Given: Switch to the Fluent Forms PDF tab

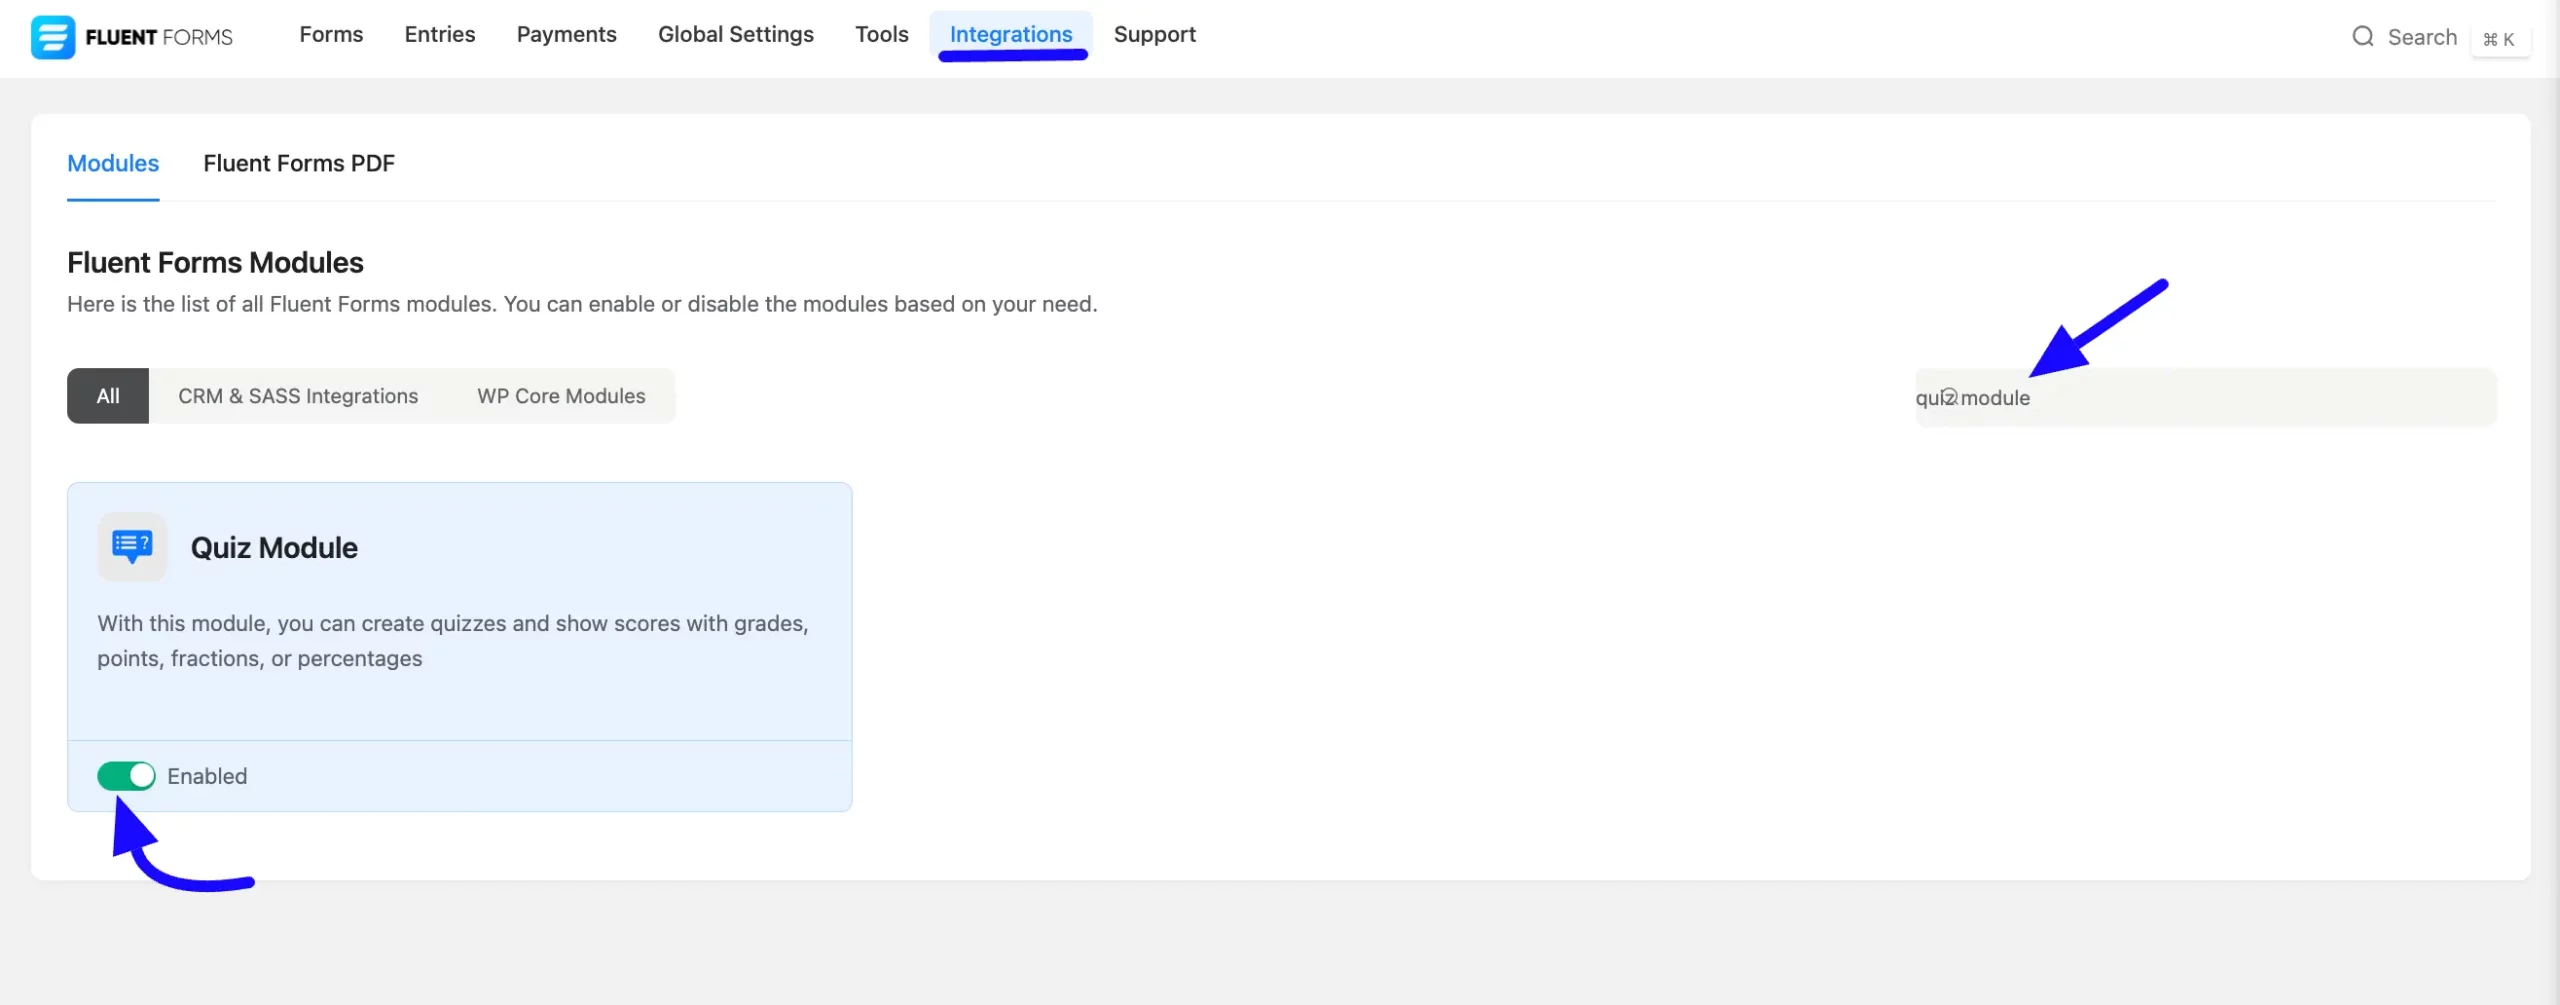Looking at the screenshot, I should click(298, 163).
